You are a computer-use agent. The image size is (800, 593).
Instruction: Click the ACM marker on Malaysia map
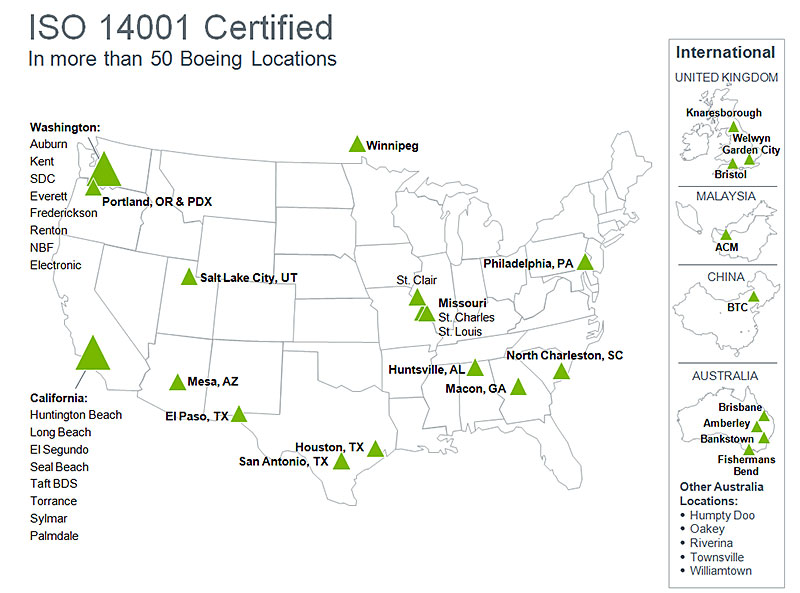click(x=726, y=235)
